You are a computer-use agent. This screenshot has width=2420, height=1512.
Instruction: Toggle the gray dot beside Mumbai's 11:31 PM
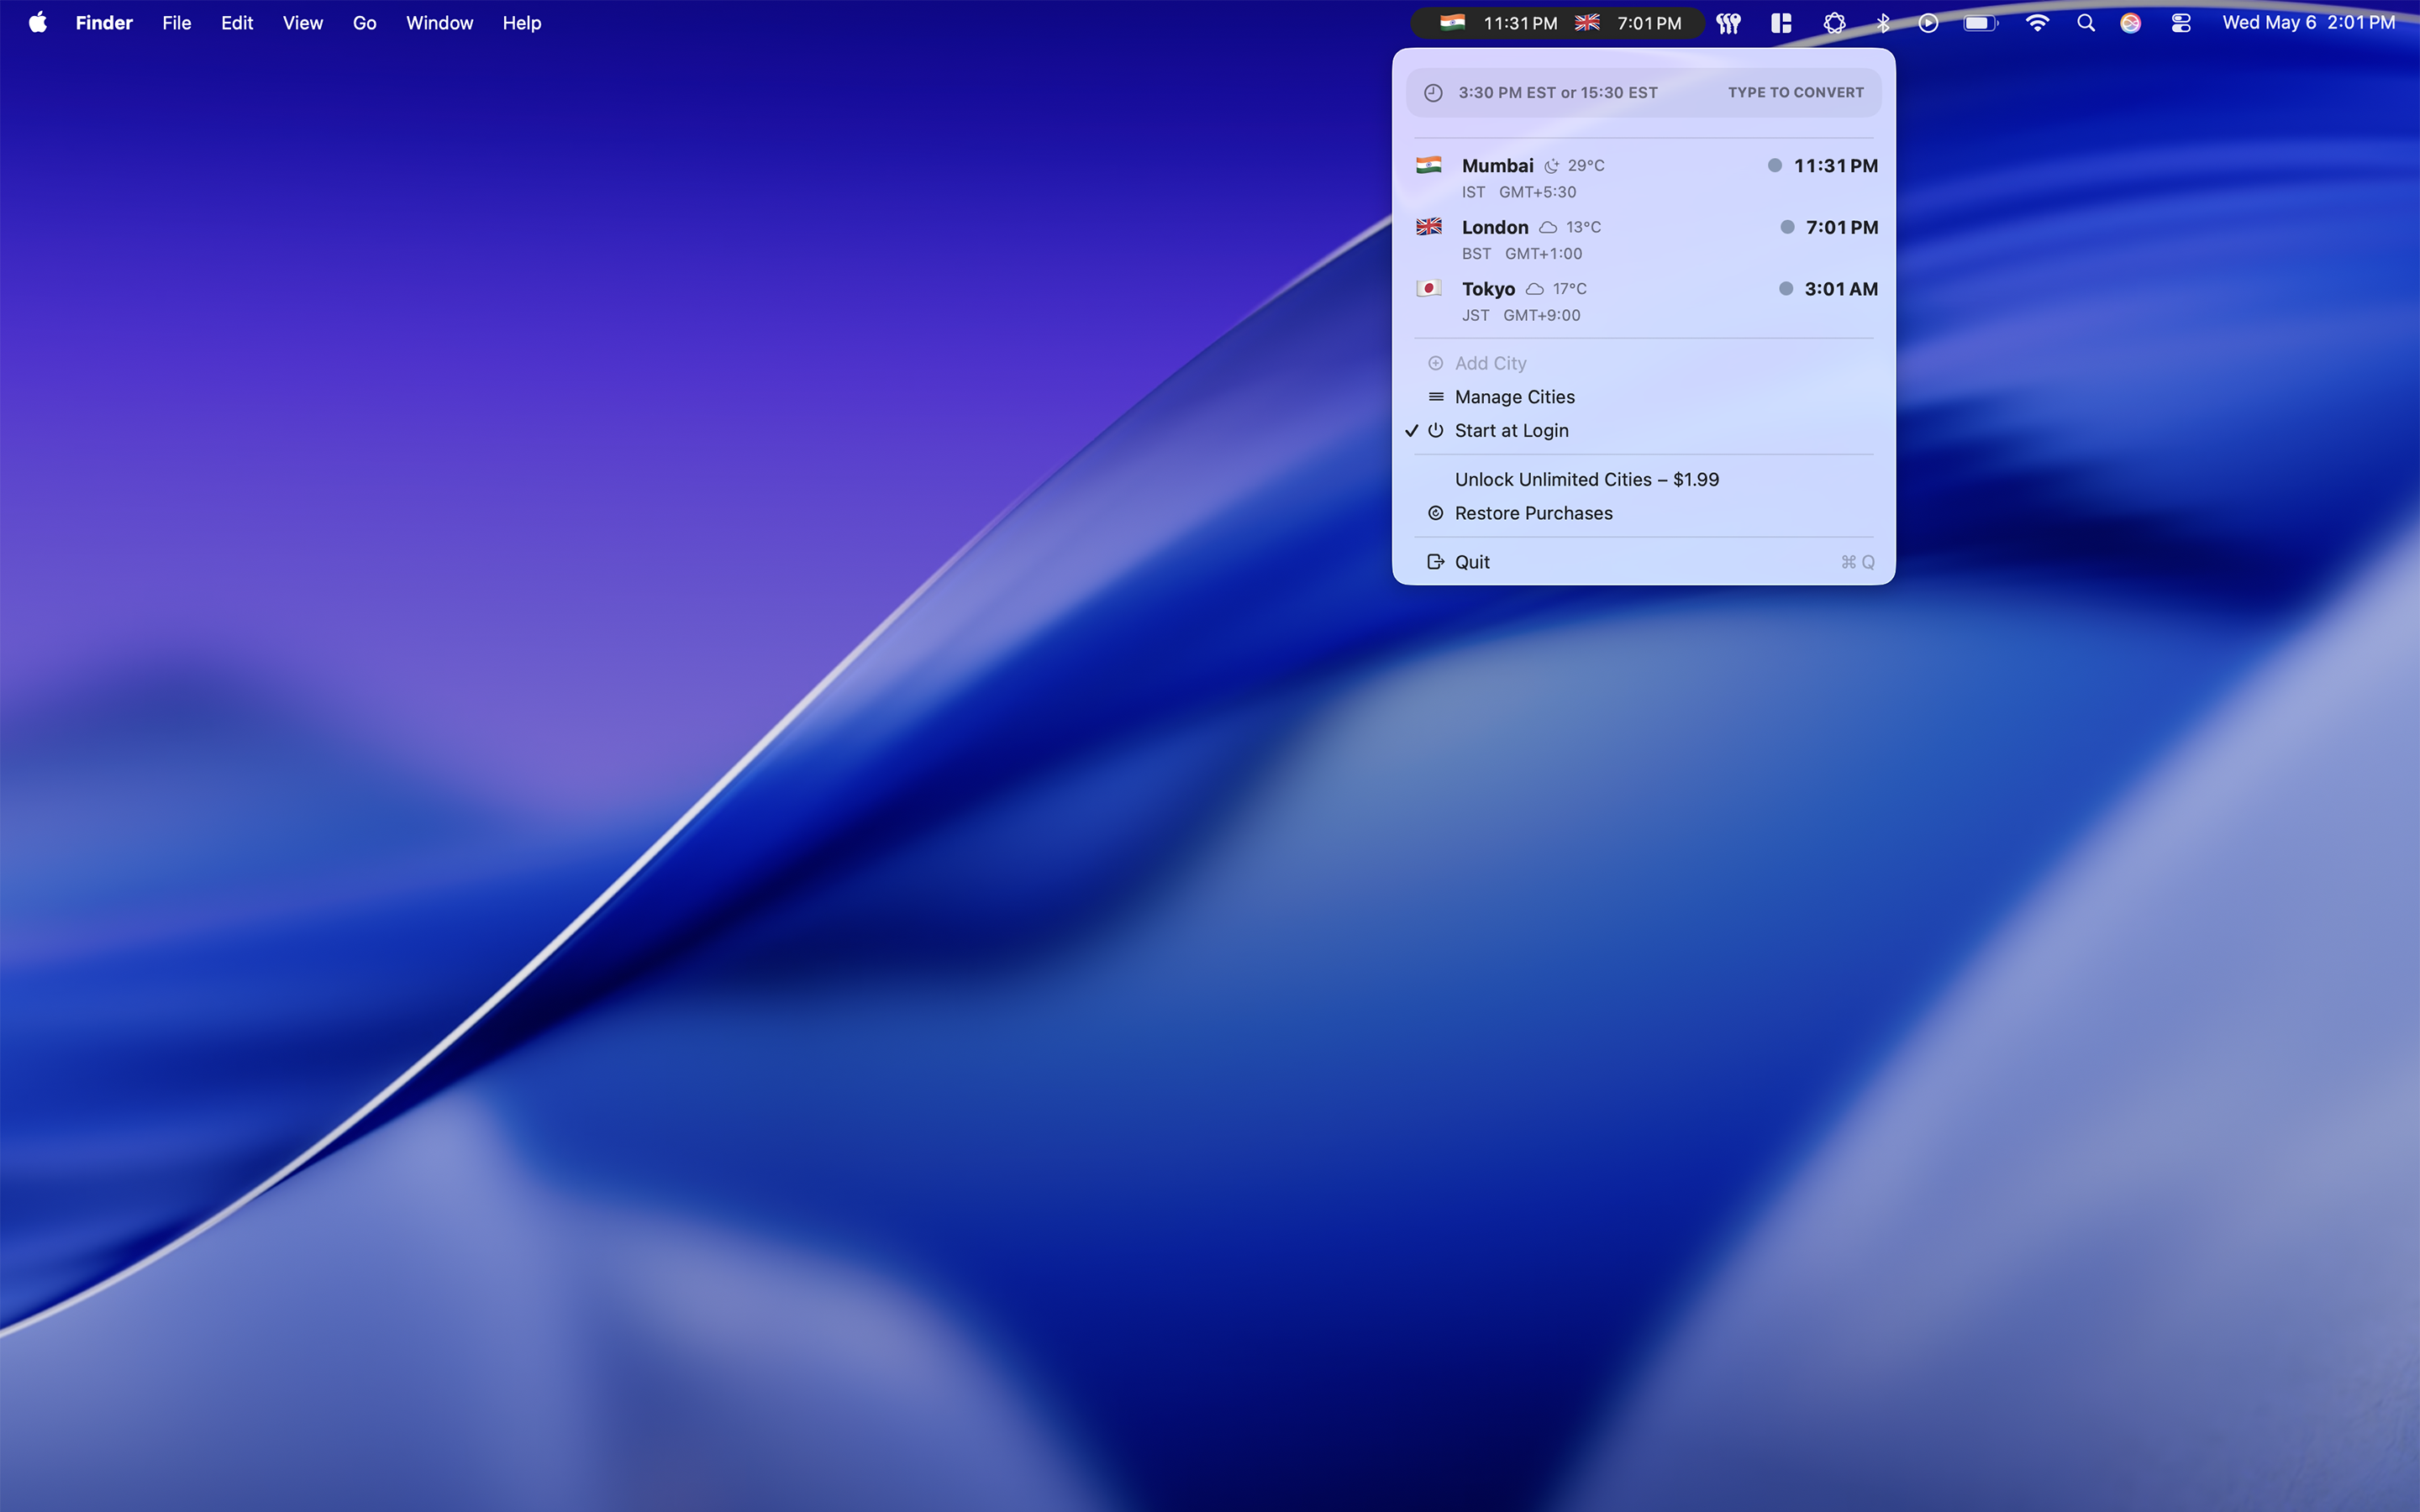[1775, 165]
